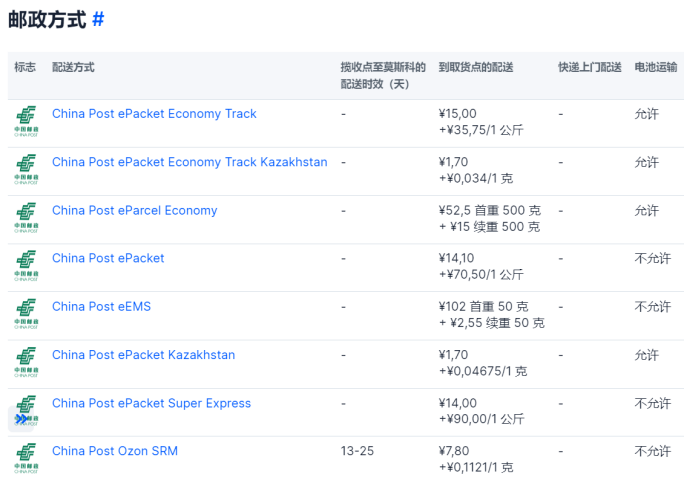The height and width of the screenshot is (484, 684).
Task: Click the 到取货点的配送 column header
Action: [476, 67]
